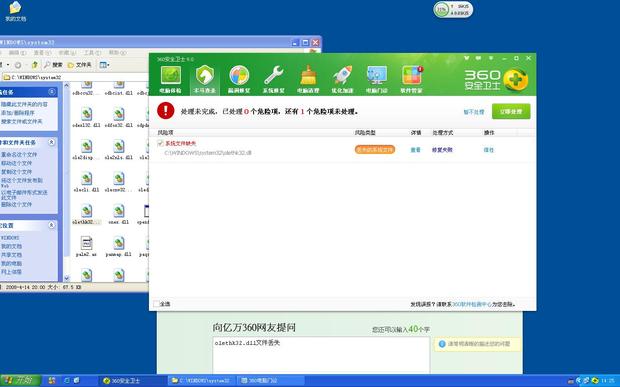Open 系统修复 wrench icon
The width and height of the screenshot is (620, 387).
point(273,79)
